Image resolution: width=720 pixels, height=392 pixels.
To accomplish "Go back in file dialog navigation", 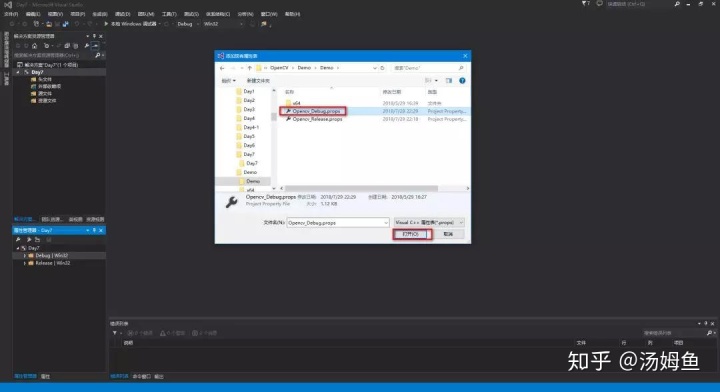I will (x=222, y=68).
